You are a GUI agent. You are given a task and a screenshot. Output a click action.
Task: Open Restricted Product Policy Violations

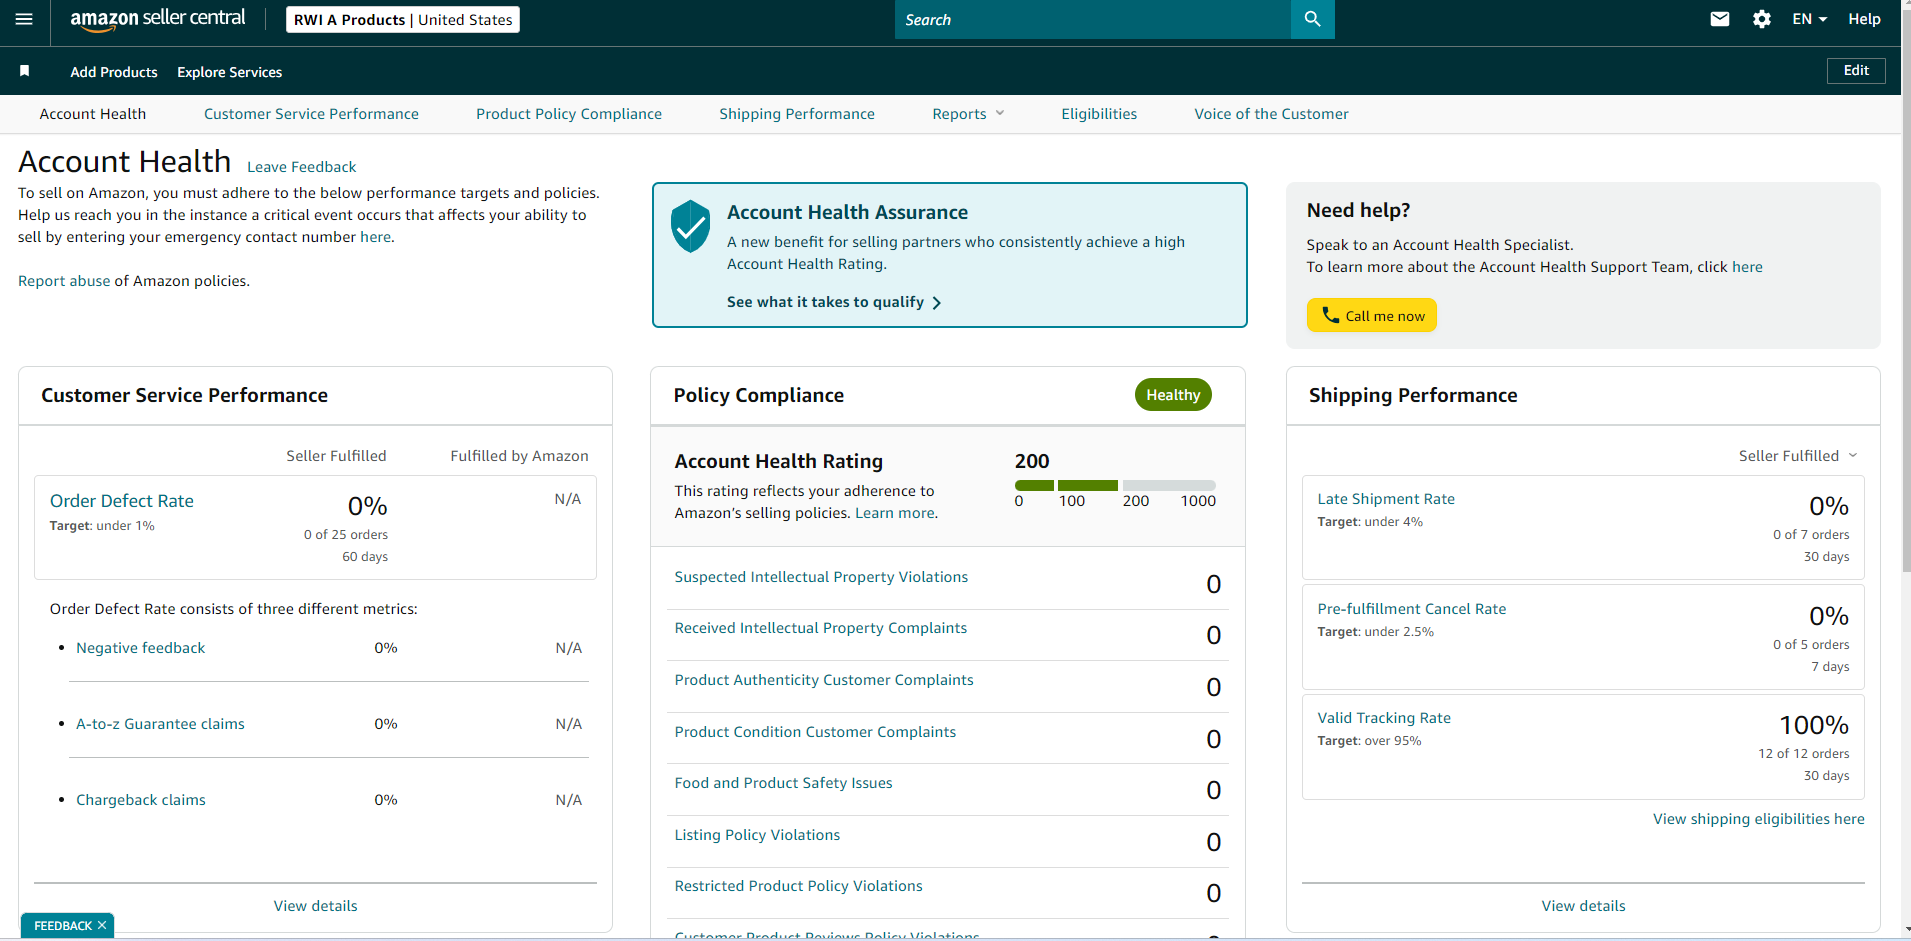[x=798, y=886]
